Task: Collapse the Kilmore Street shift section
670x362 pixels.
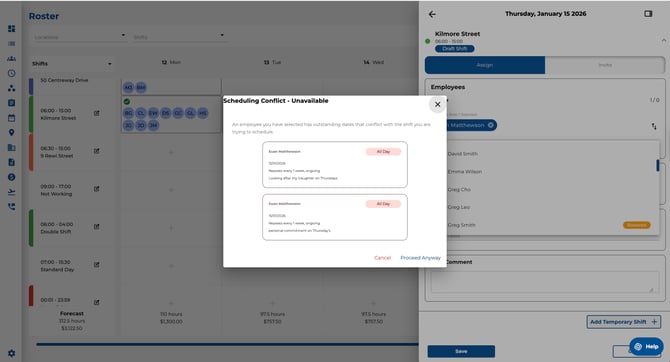Action: pos(664,41)
